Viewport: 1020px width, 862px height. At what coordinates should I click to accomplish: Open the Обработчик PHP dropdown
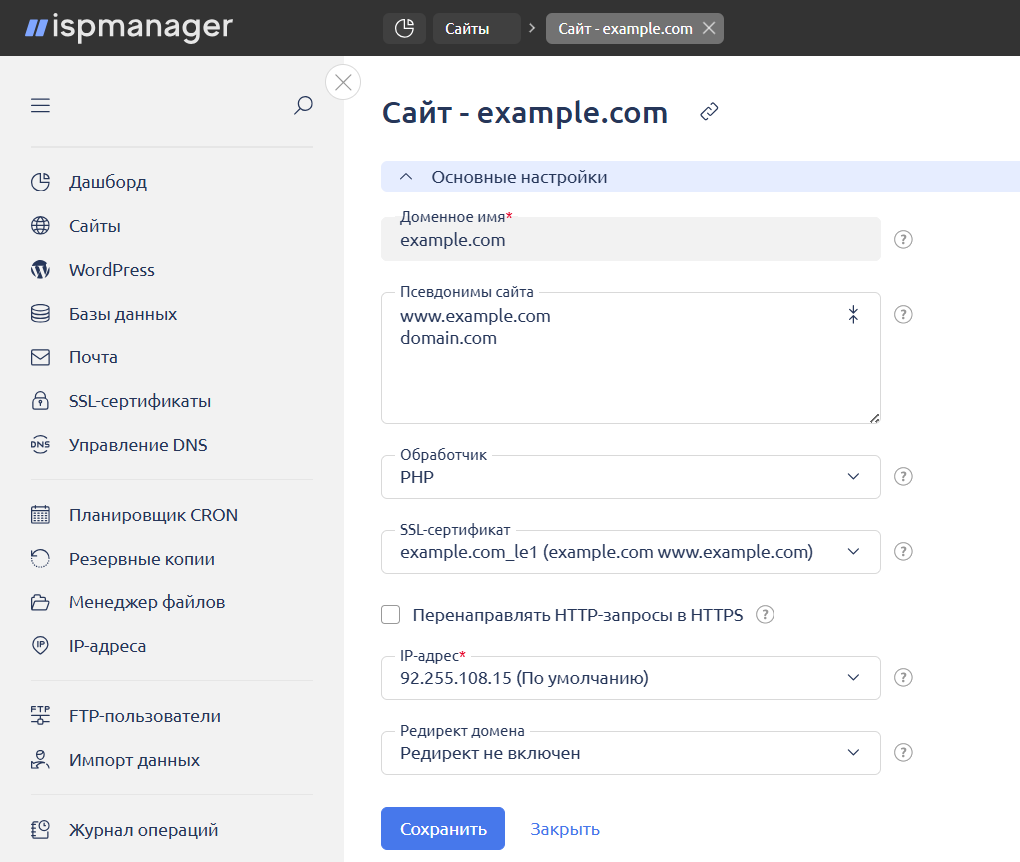click(x=630, y=477)
